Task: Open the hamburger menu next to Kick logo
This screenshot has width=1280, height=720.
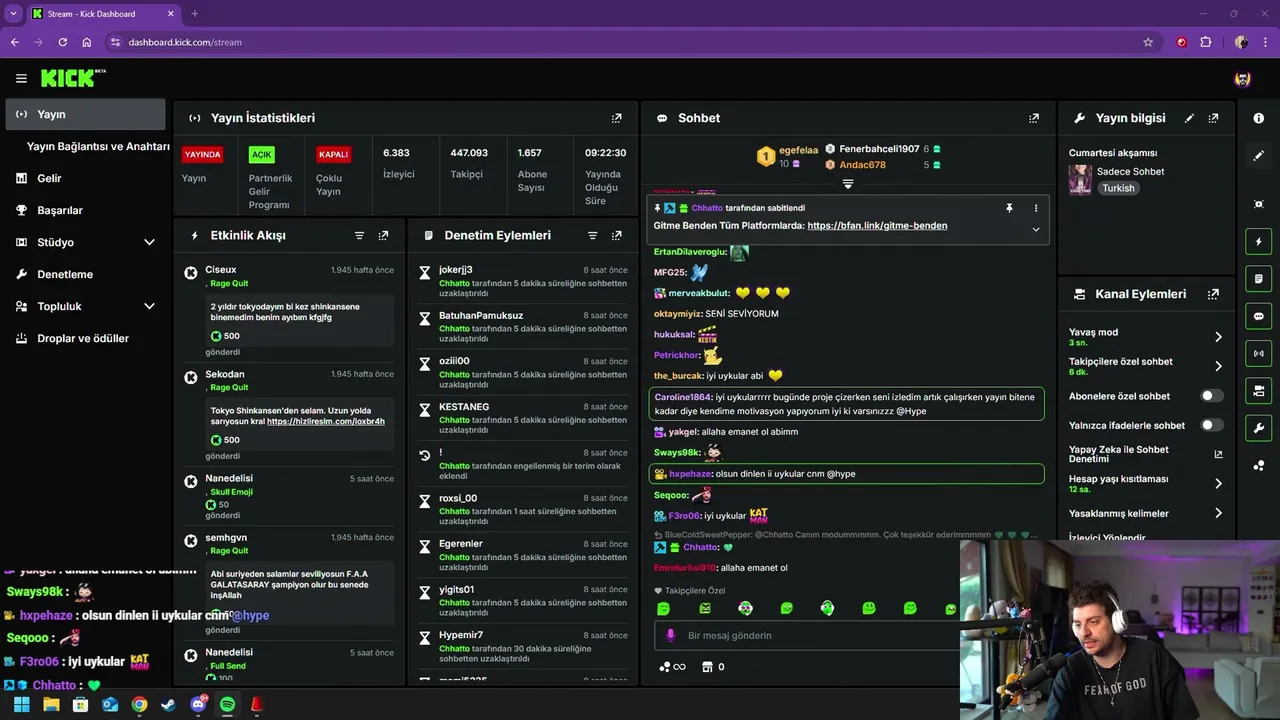Action: point(21,78)
